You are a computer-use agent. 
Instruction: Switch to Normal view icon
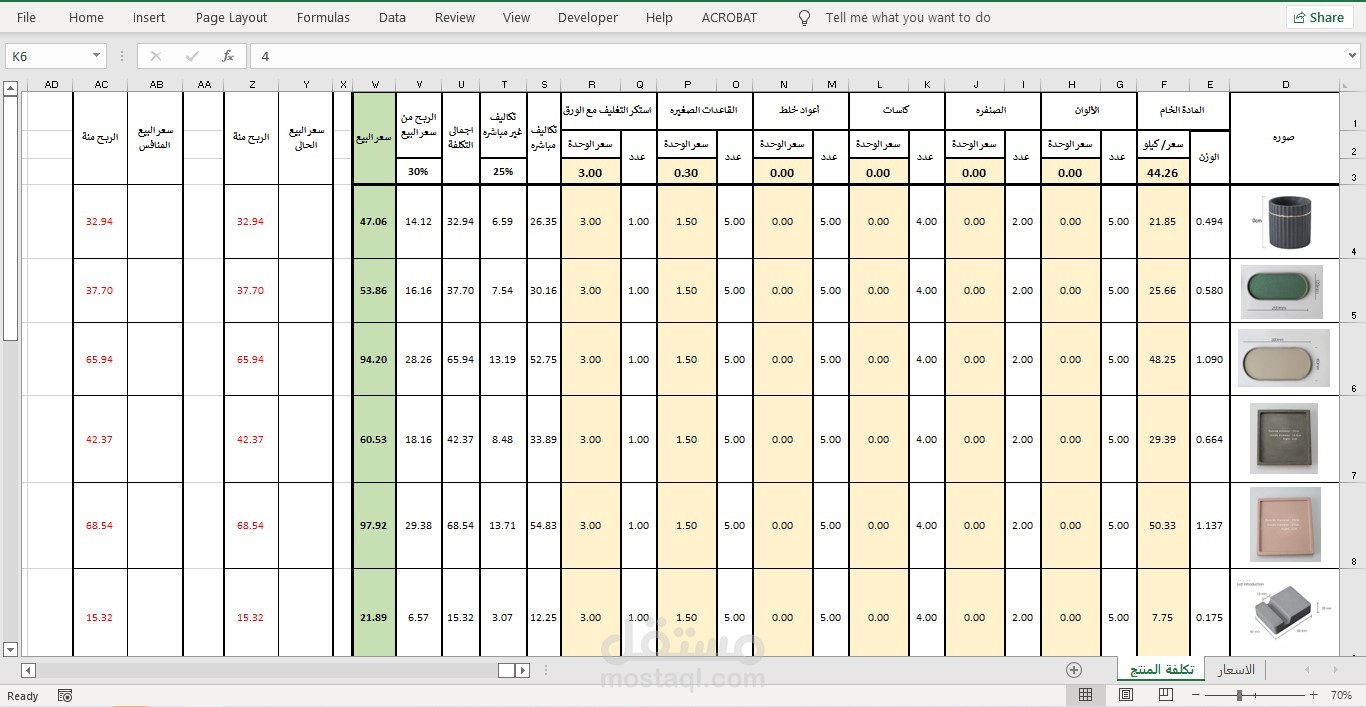coord(1085,695)
